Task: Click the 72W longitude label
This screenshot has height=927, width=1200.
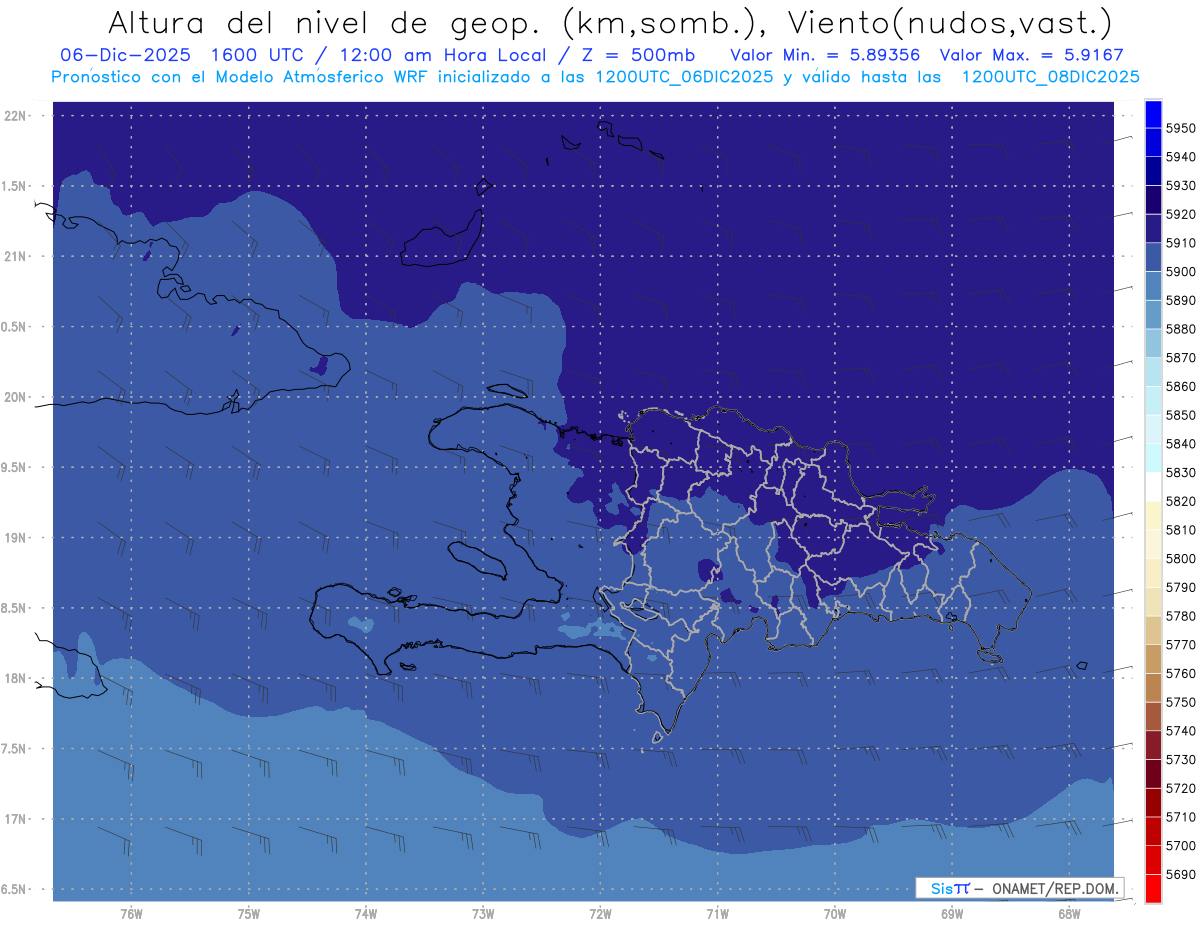Action: pos(600,914)
